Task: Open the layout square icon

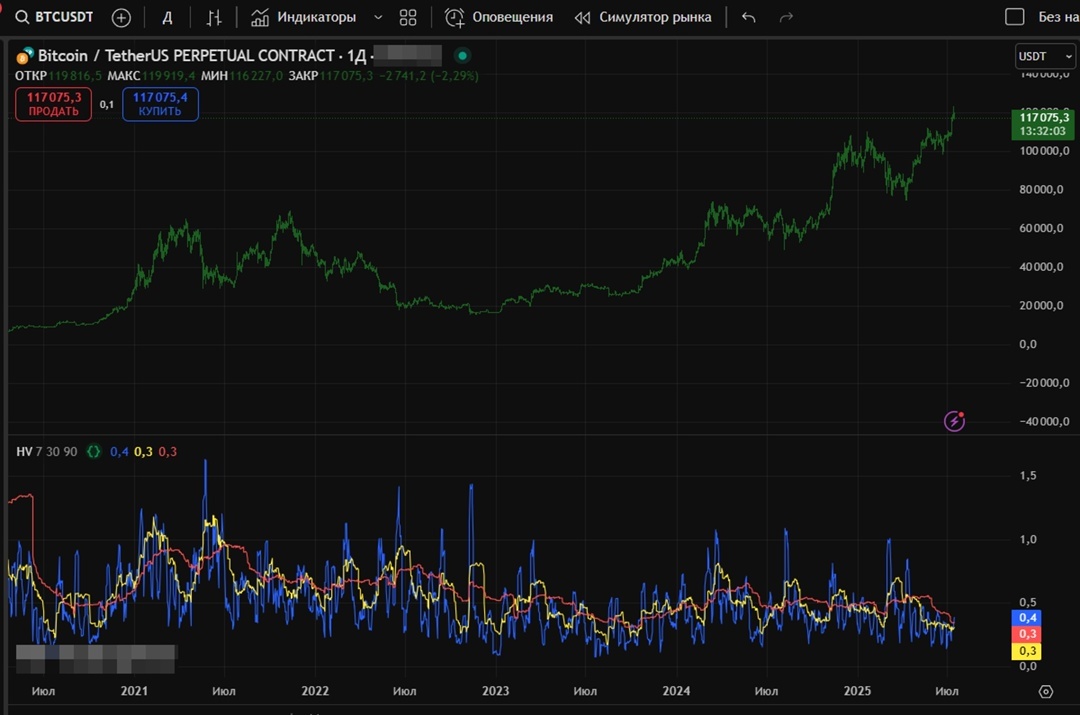Action: click(x=1015, y=17)
